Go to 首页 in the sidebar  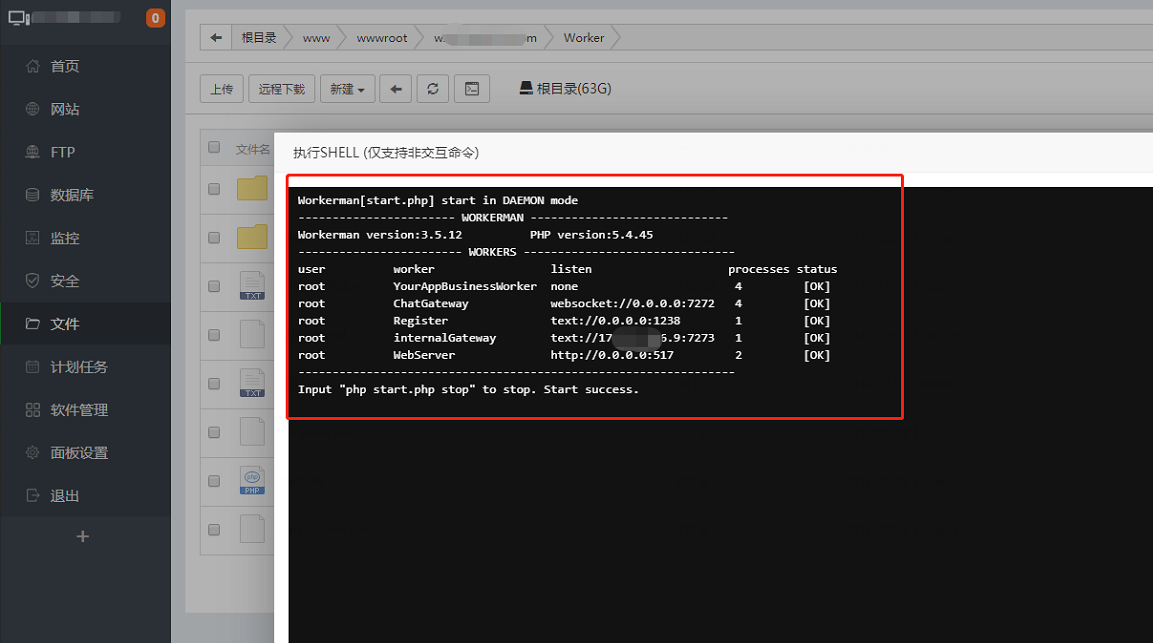tap(65, 66)
